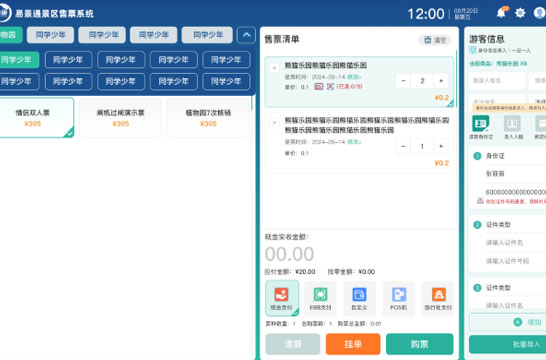
Task: Click the orange 挂单 hold order button
Action: (353, 344)
